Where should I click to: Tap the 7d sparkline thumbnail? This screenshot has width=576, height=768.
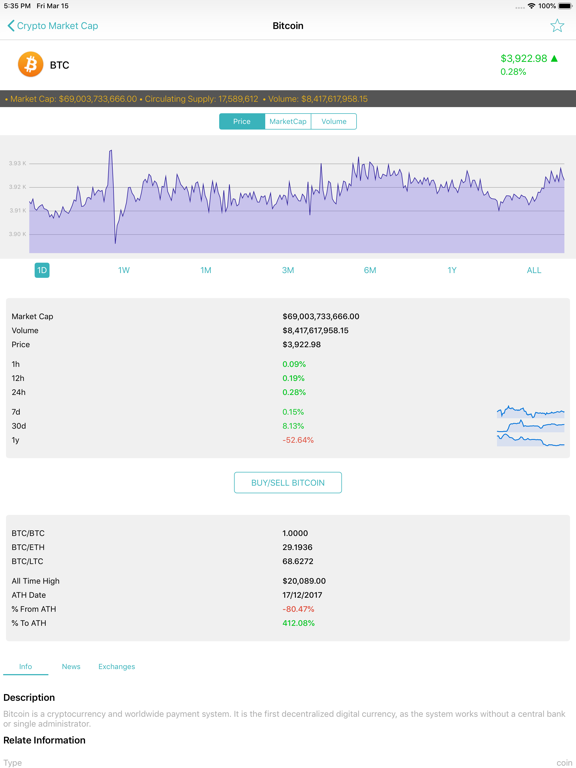tap(530, 411)
